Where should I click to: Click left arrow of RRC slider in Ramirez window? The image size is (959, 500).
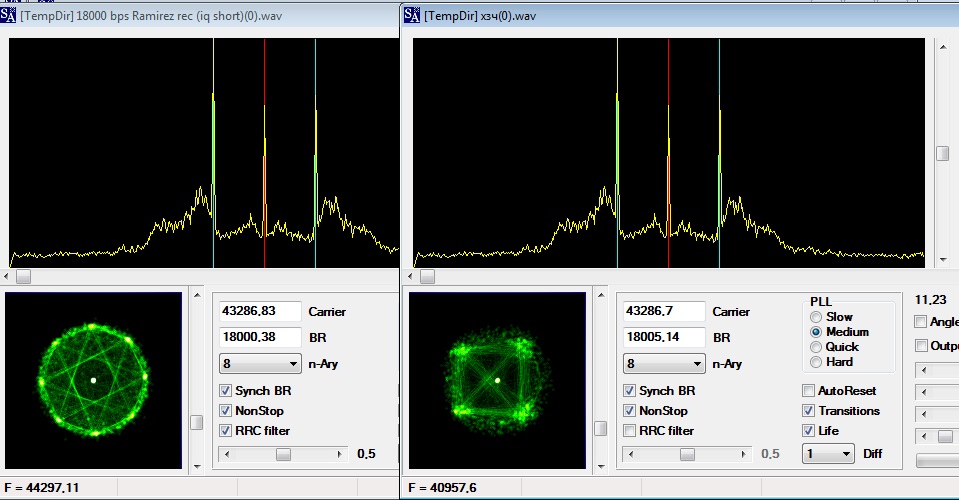point(227,454)
